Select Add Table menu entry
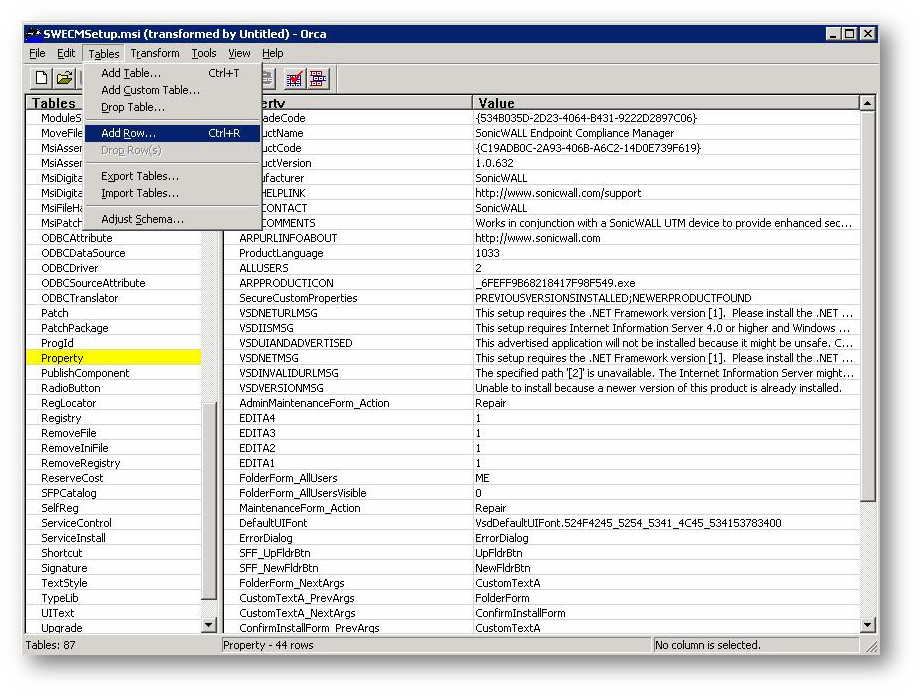The width and height of the screenshot is (922, 697). [x=130, y=73]
